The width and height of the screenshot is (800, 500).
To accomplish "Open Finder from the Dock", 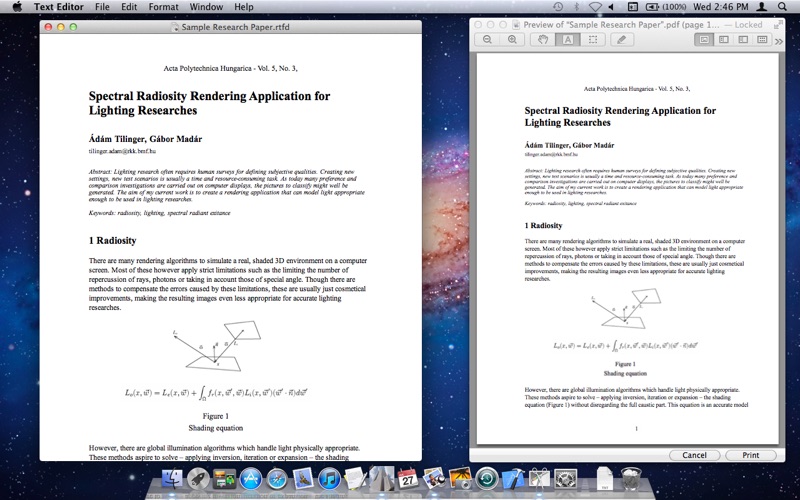I will coord(172,479).
